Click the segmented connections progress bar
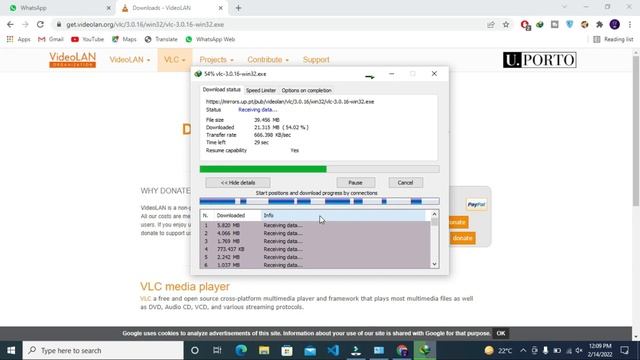Image resolution: width=640 pixels, height=360 pixels. pyautogui.click(x=319, y=201)
